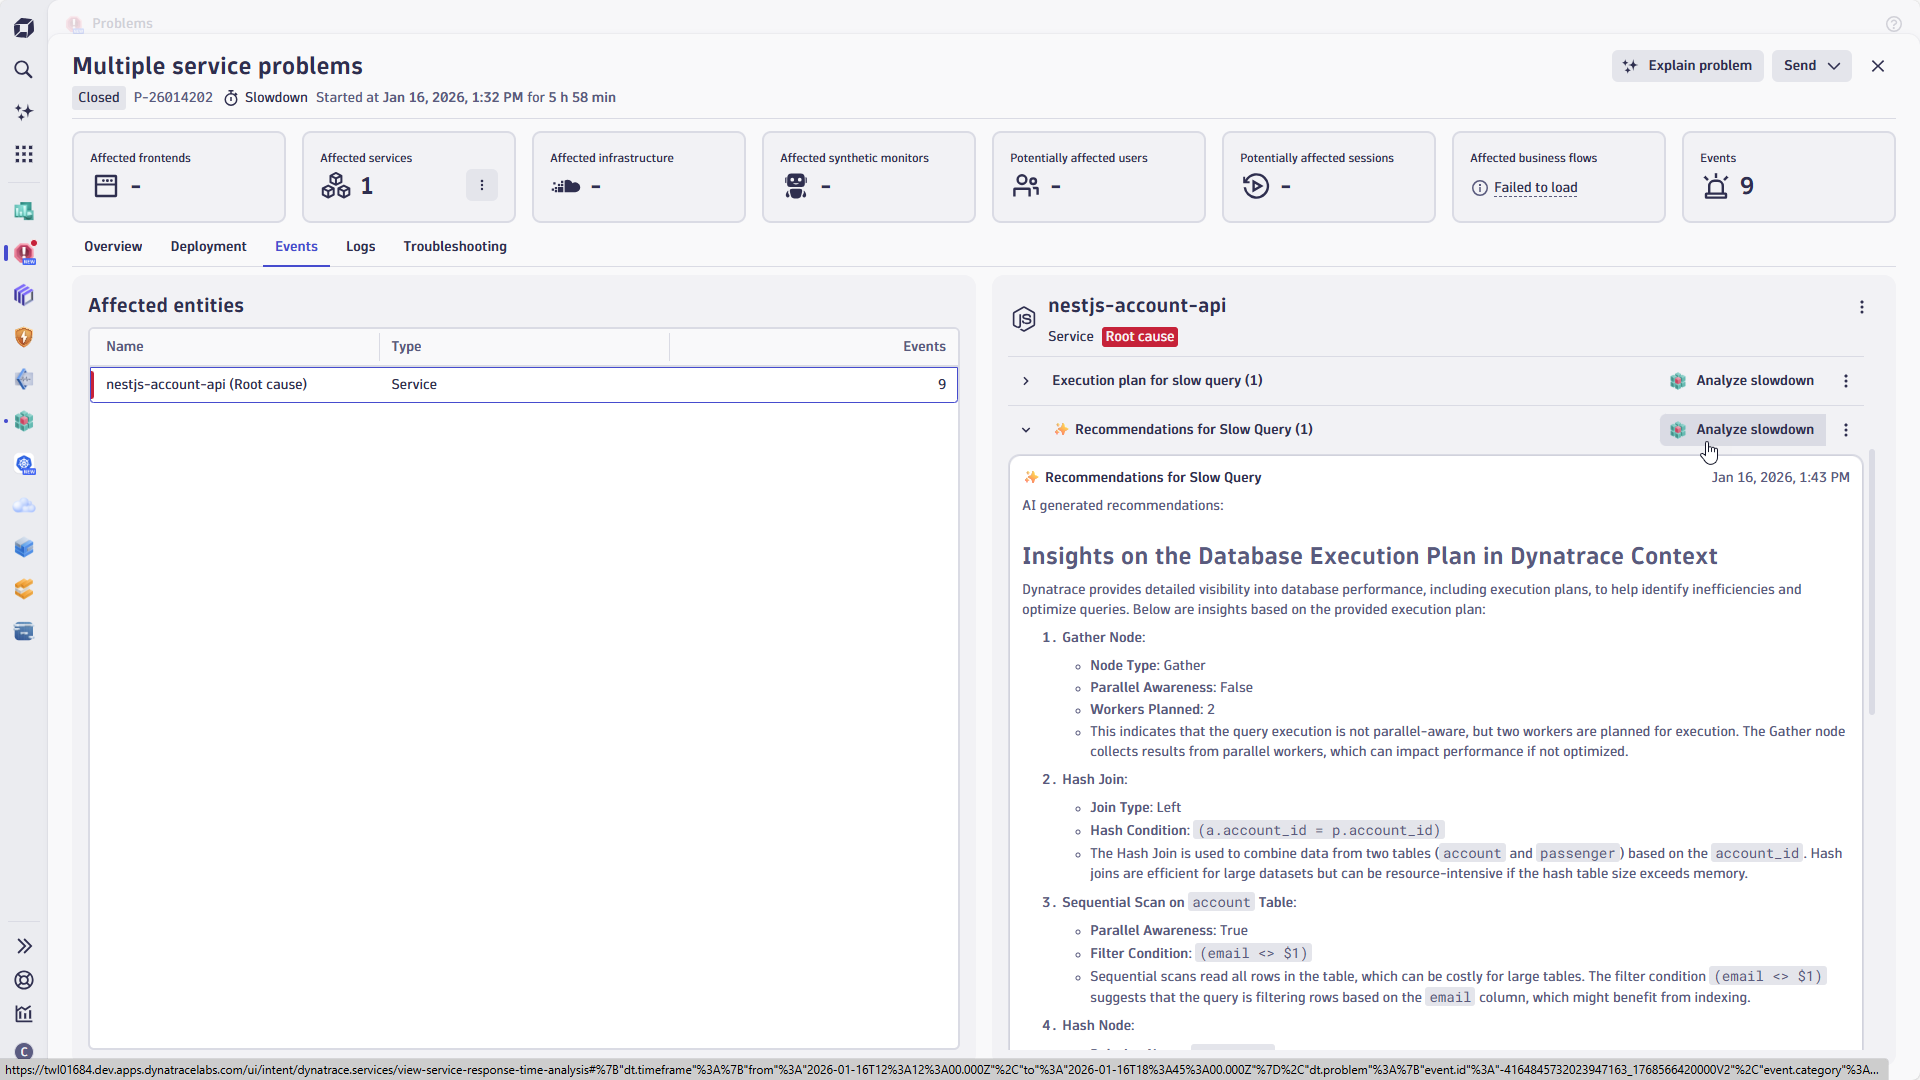Image resolution: width=1920 pixels, height=1080 pixels.
Task: Open the kebab menu next to nestjs-account-api
Action: (1862, 307)
